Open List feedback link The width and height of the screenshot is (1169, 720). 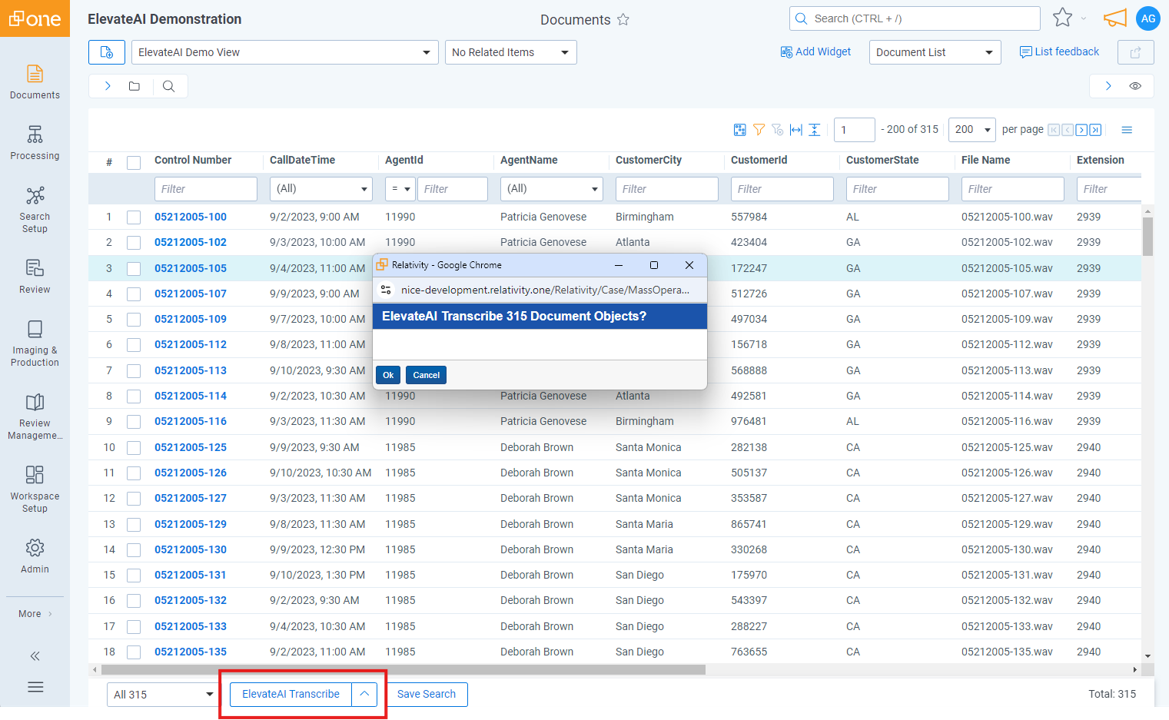tap(1059, 51)
